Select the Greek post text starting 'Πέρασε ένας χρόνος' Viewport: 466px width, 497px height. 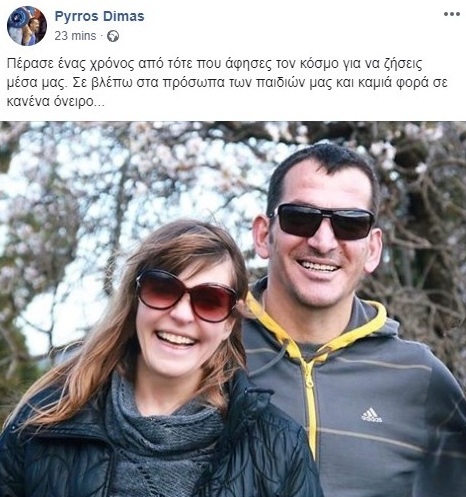click(x=227, y=82)
